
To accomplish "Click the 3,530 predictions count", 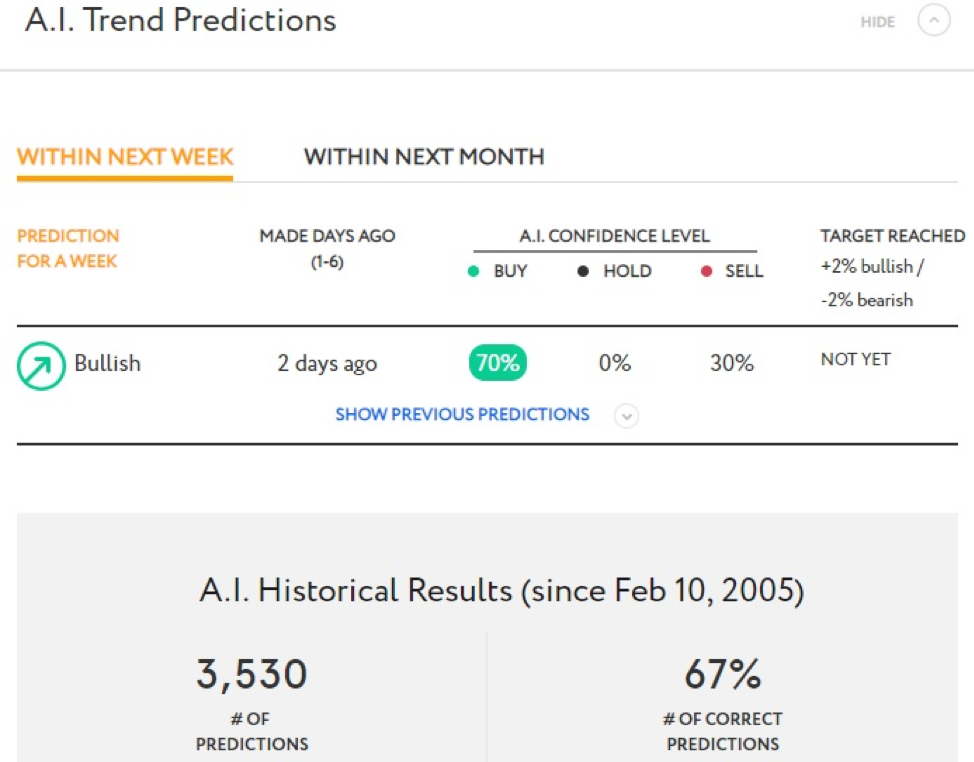I will pyautogui.click(x=252, y=675).
